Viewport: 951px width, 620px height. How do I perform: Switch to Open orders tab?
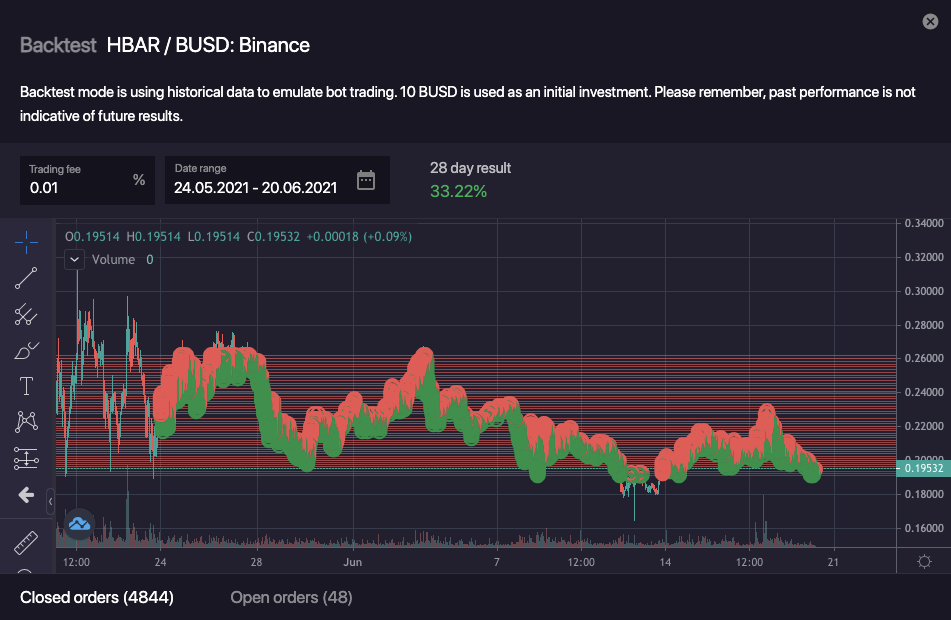(x=291, y=597)
